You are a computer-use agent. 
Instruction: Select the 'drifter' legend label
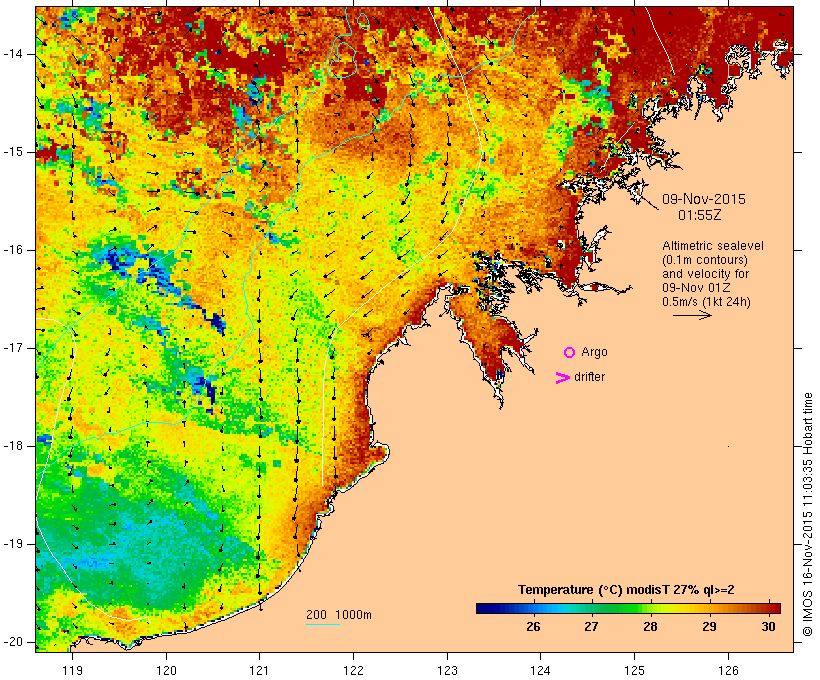[x=589, y=377]
